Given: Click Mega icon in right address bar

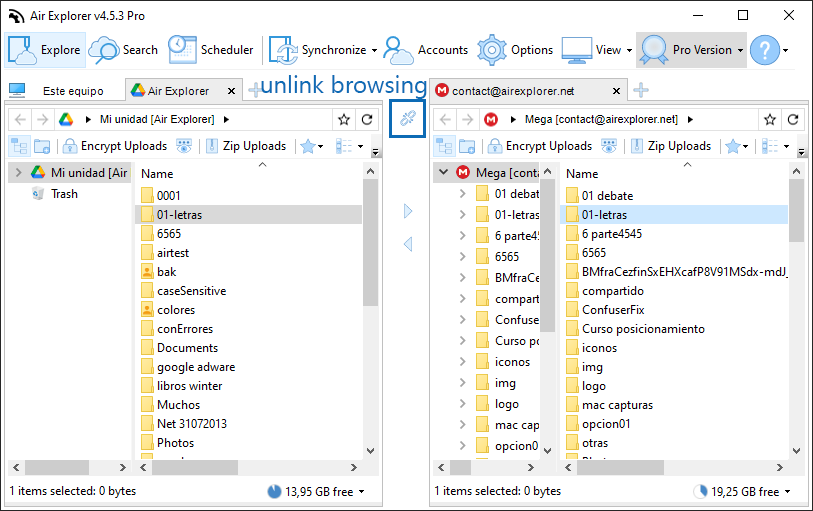Looking at the screenshot, I should pyautogui.click(x=491, y=120).
